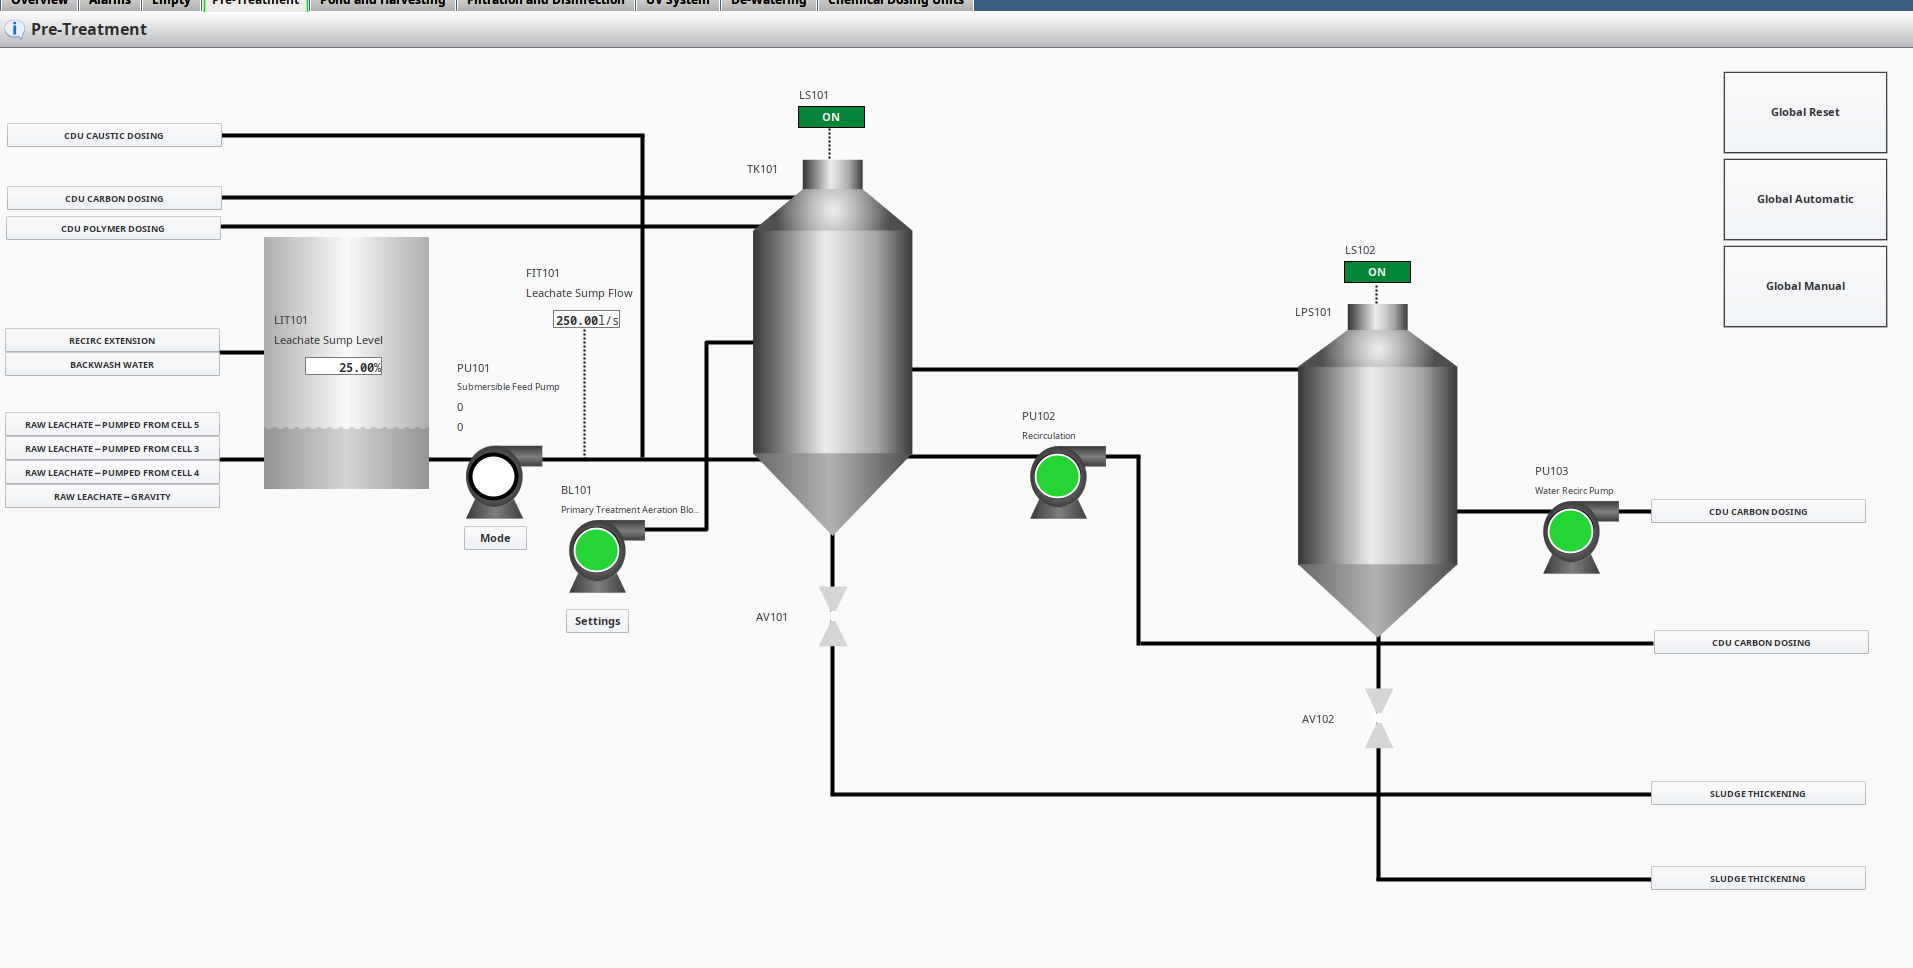Click the Leachate Sump Level 25.00% field
Viewport: 1913px width, 968px height.
(x=343, y=367)
